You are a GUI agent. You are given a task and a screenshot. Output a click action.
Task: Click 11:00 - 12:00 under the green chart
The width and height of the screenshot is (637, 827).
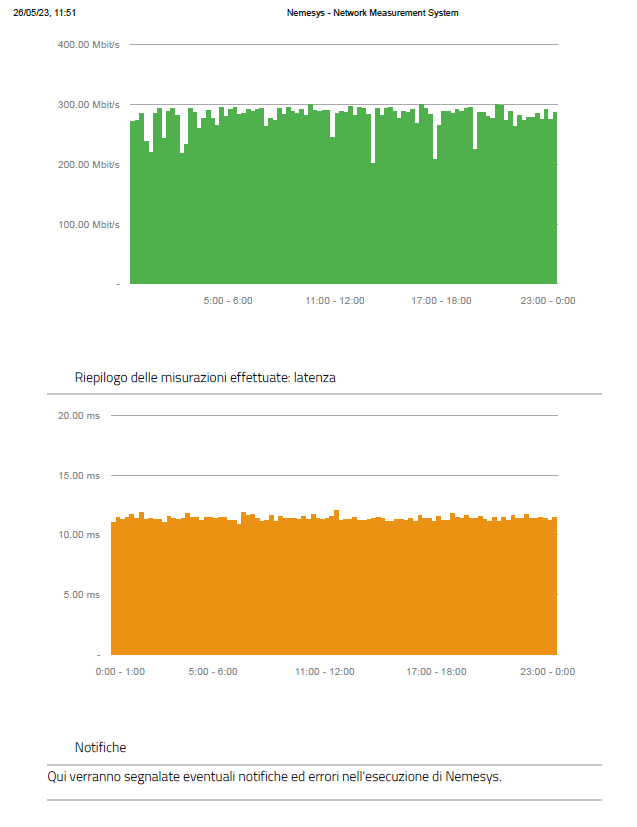point(335,301)
